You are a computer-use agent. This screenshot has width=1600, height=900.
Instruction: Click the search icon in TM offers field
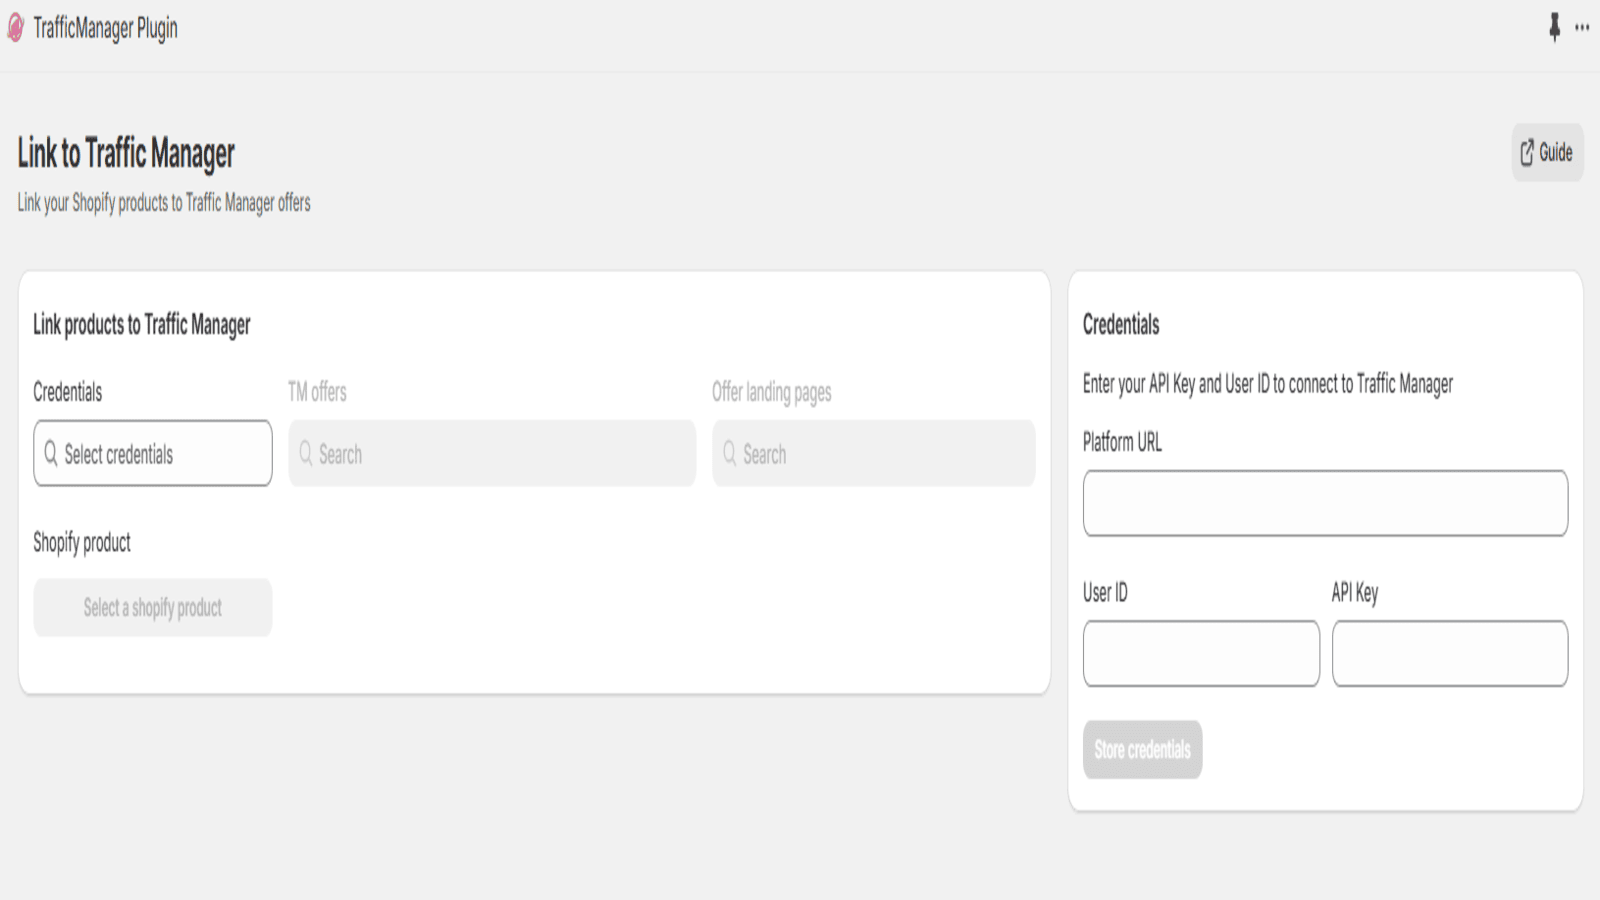(306, 453)
